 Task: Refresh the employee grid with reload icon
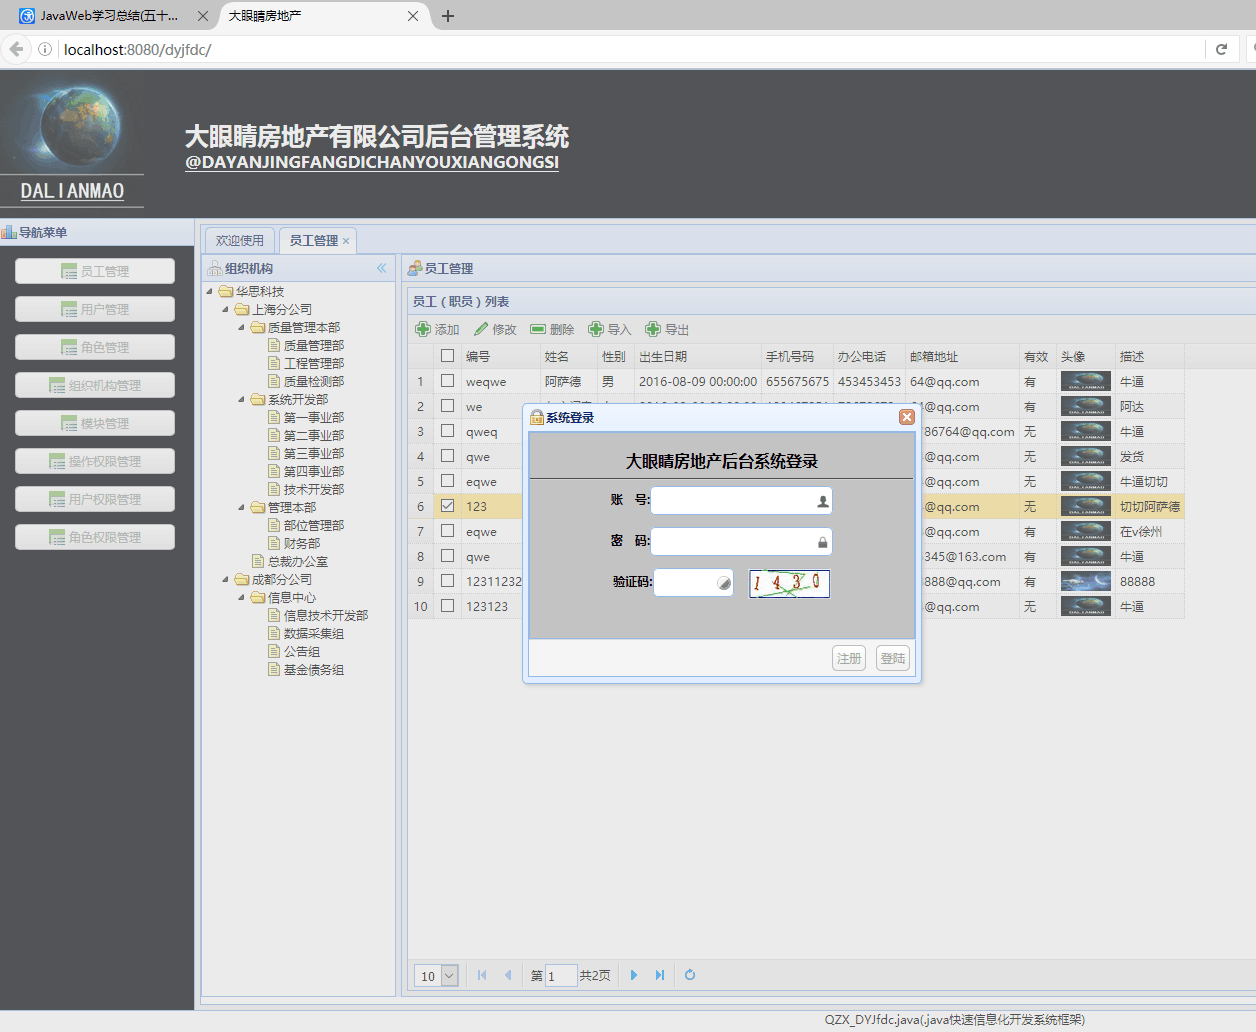point(690,975)
